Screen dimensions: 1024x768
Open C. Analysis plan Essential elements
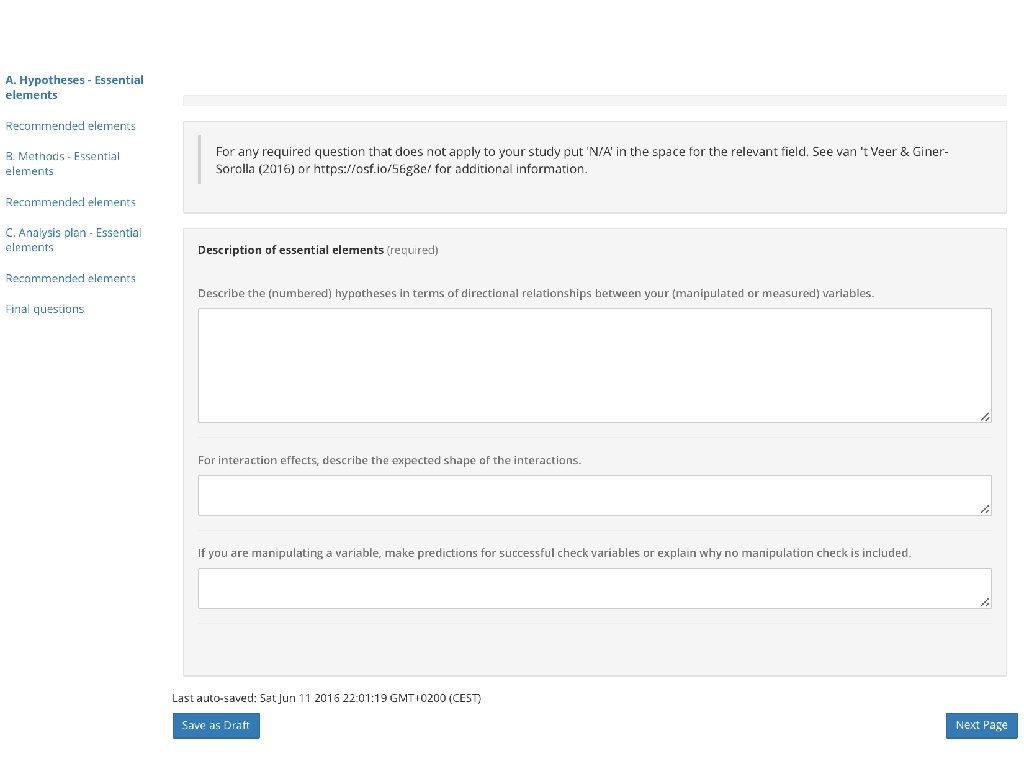(73, 240)
